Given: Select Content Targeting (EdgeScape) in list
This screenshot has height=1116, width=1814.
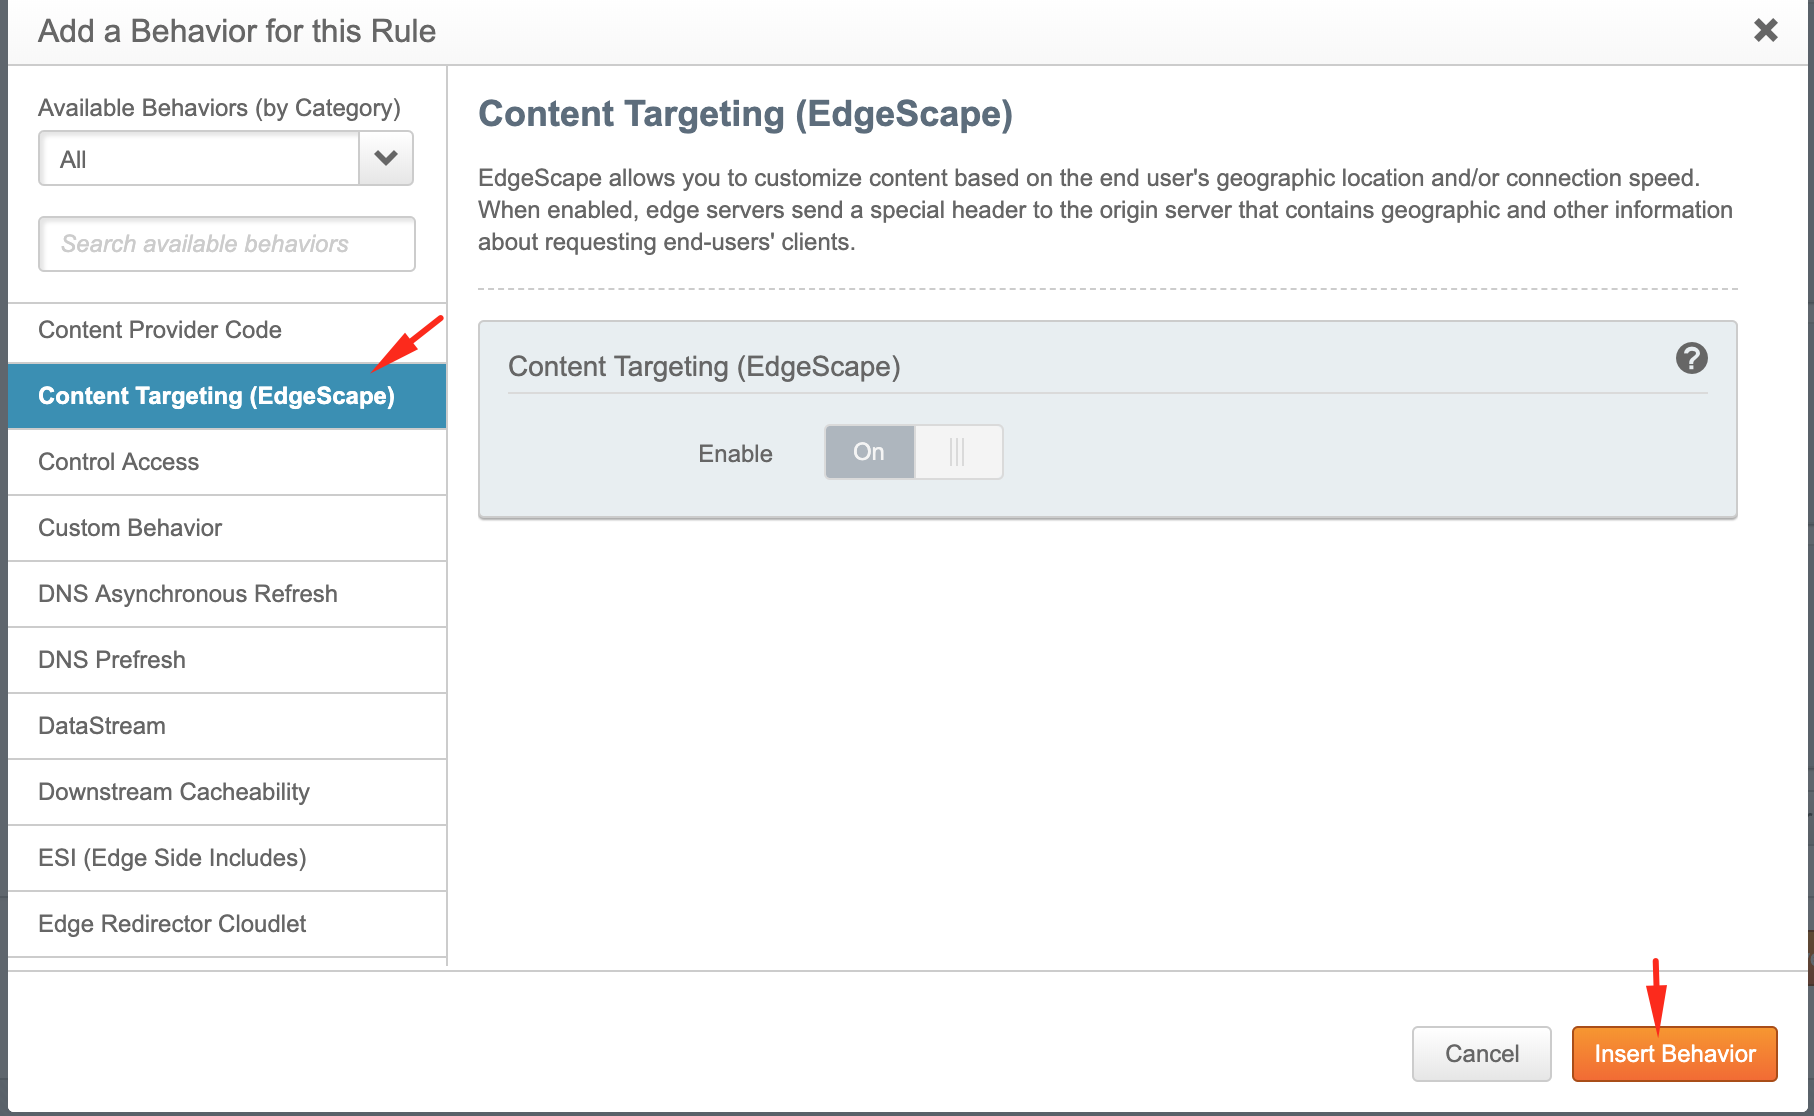Looking at the screenshot, I should click(216, 396).
